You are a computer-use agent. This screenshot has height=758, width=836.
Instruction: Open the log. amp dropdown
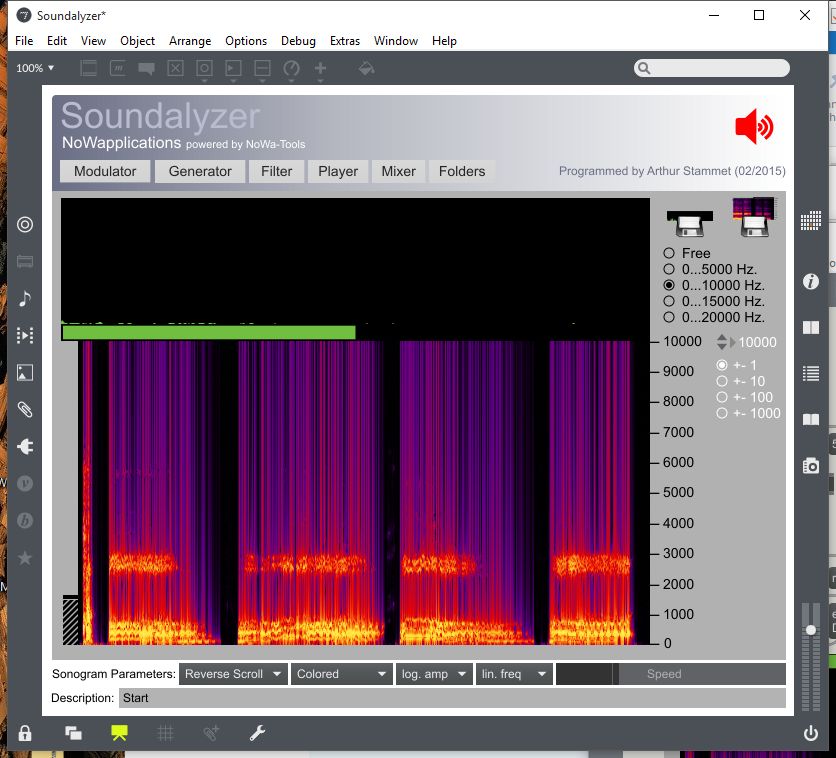tap(434, 674)
